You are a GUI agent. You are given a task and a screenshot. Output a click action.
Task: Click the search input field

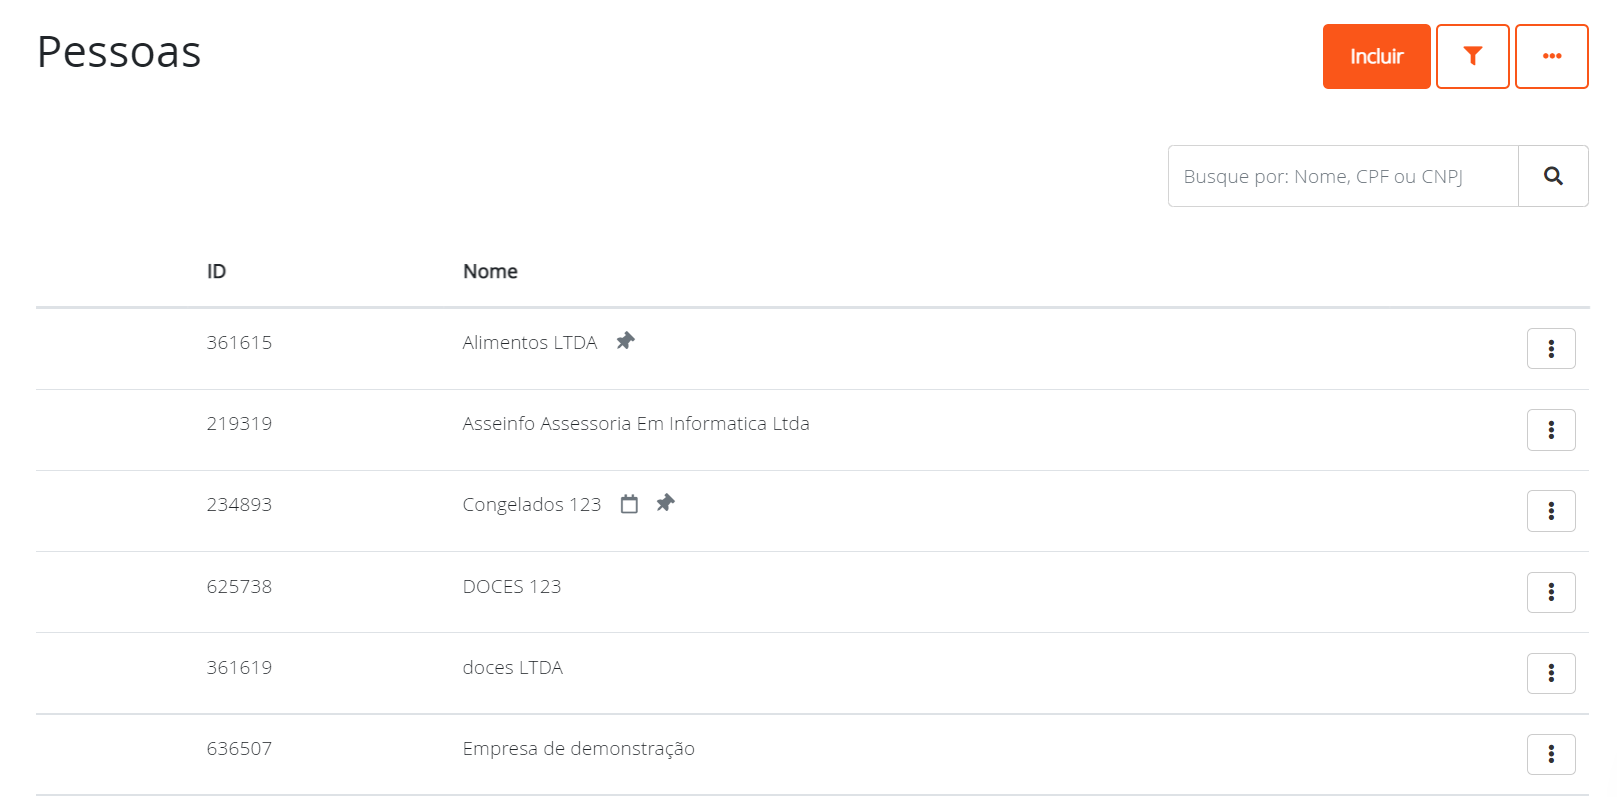click(x=1342, y=175)
